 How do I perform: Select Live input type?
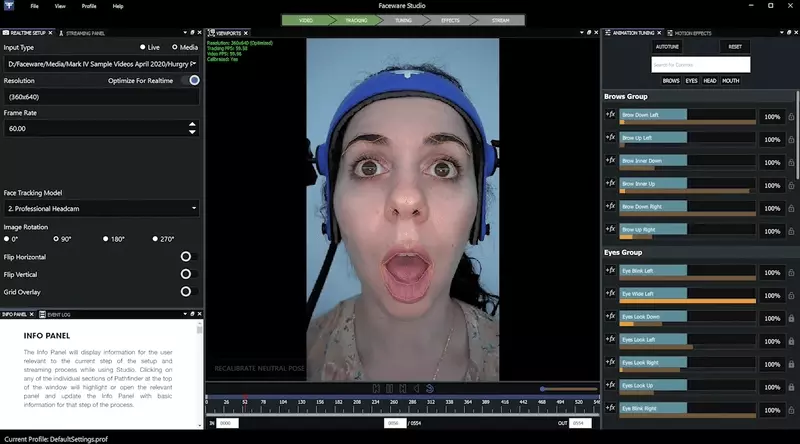coord(143,47)
